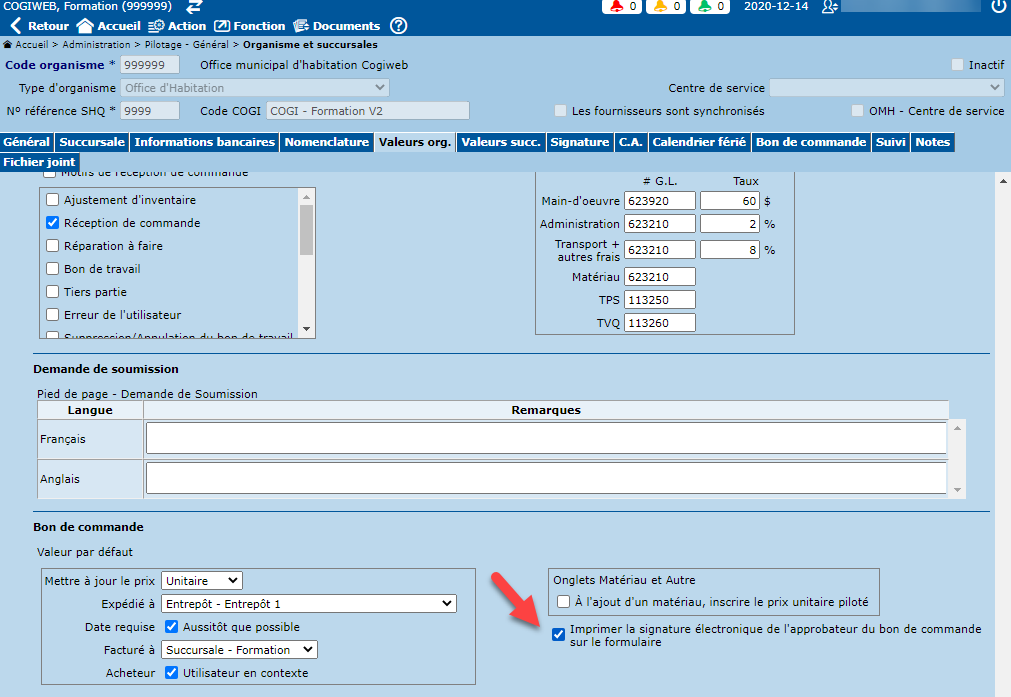Expand the Expédié à dropdown
This screenshot has width=1011, height=697.
pyautogui.click(x=308, y=603)
